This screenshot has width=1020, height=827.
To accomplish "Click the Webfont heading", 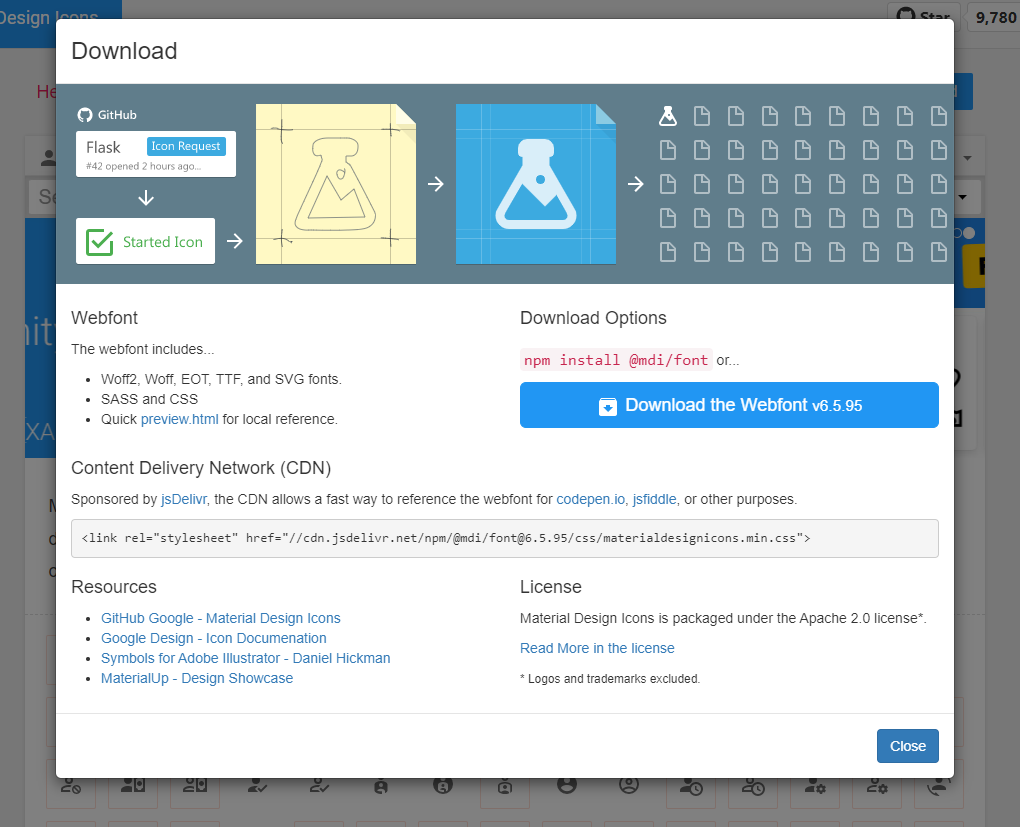I will coord(104,318).
